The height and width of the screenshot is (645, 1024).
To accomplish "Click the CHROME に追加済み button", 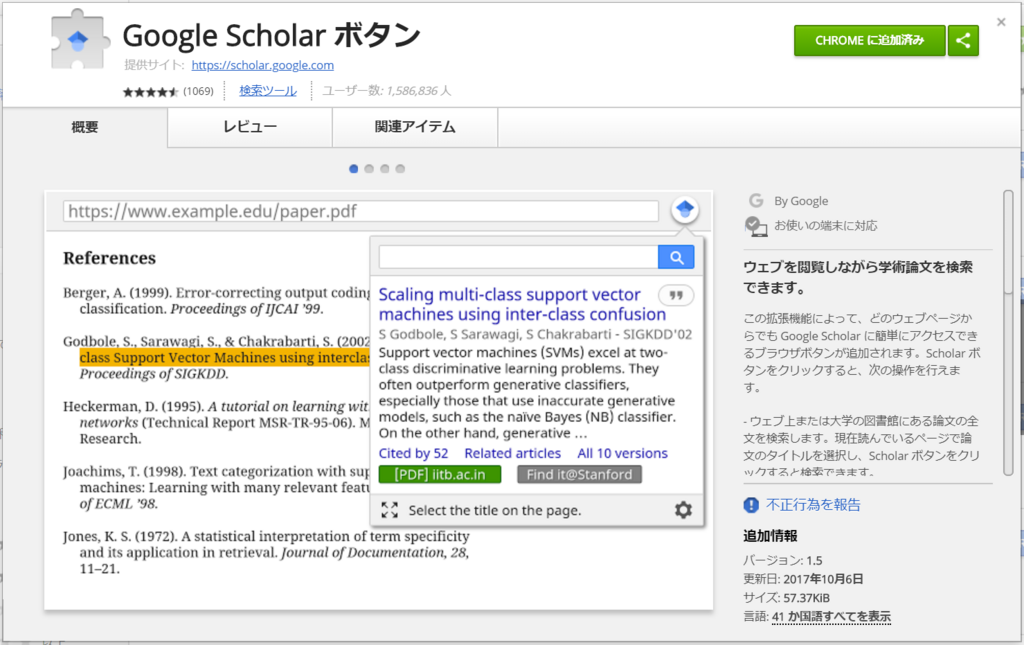I will (x=869, y=40).
